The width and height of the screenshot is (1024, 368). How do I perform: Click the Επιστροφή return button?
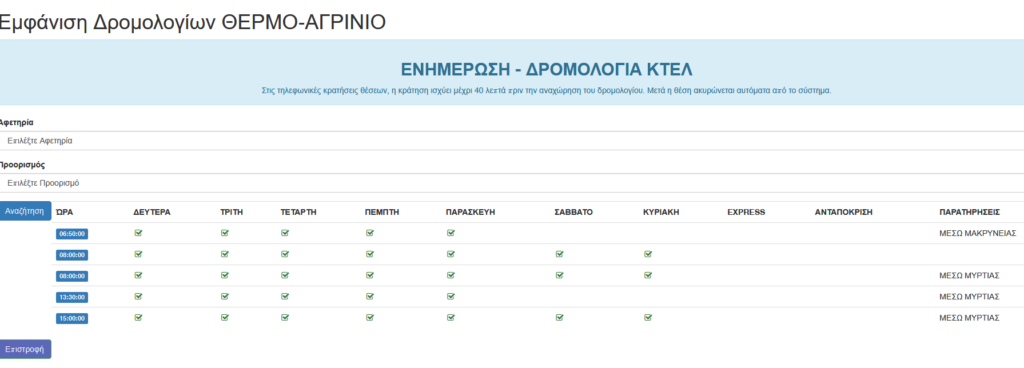point(25,349)
